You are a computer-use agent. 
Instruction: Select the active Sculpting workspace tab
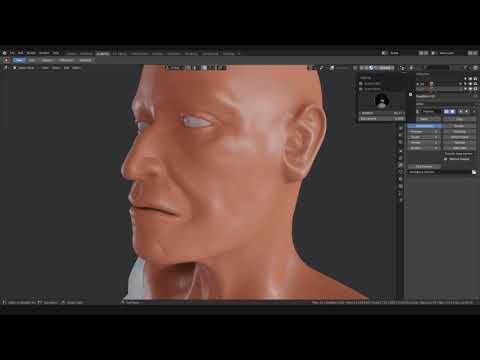(103, 53)
